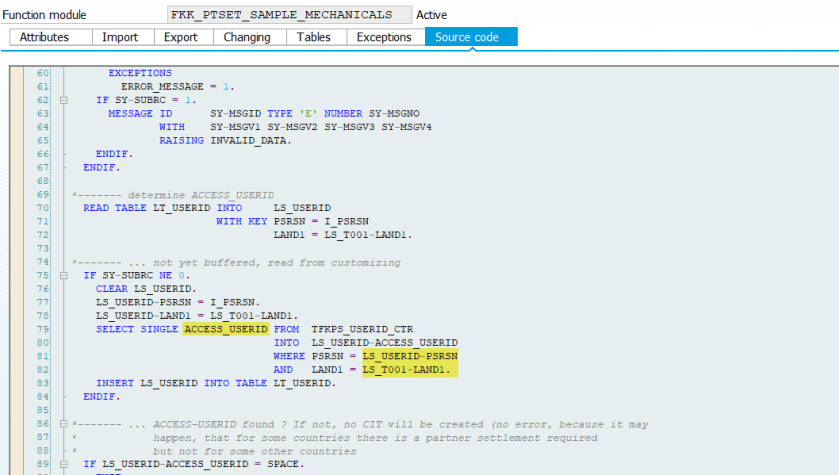Click INSERT keyword on line 83

[x=115, y=383]
